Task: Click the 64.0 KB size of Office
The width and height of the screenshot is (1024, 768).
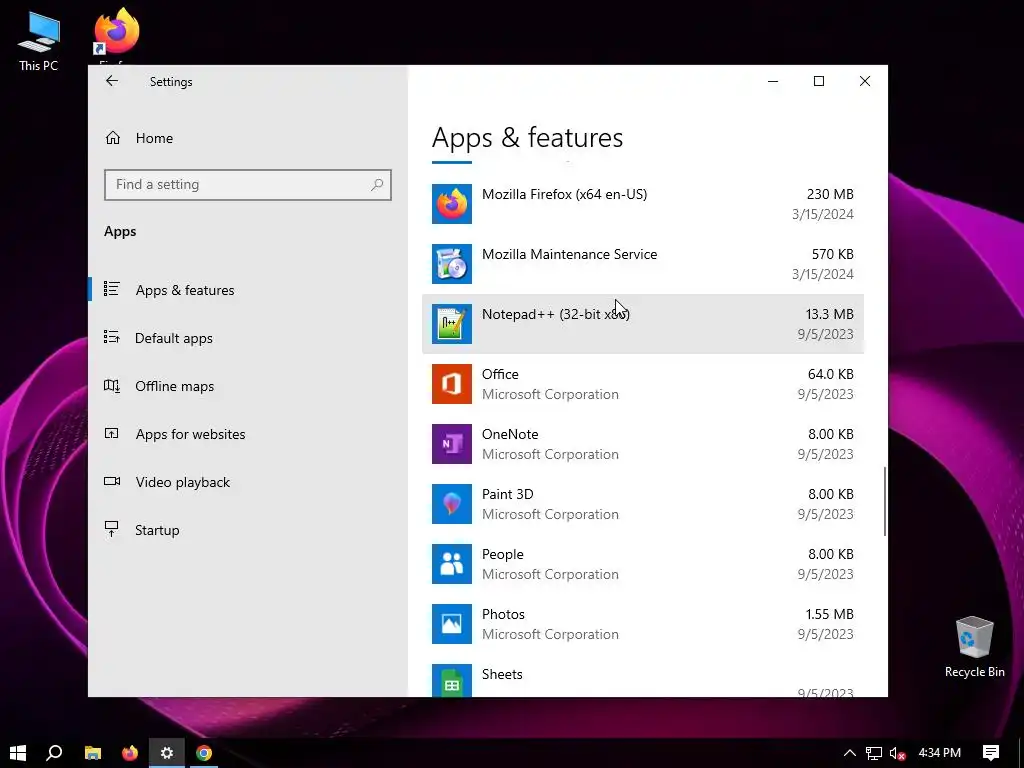Action: click(831, 374)
